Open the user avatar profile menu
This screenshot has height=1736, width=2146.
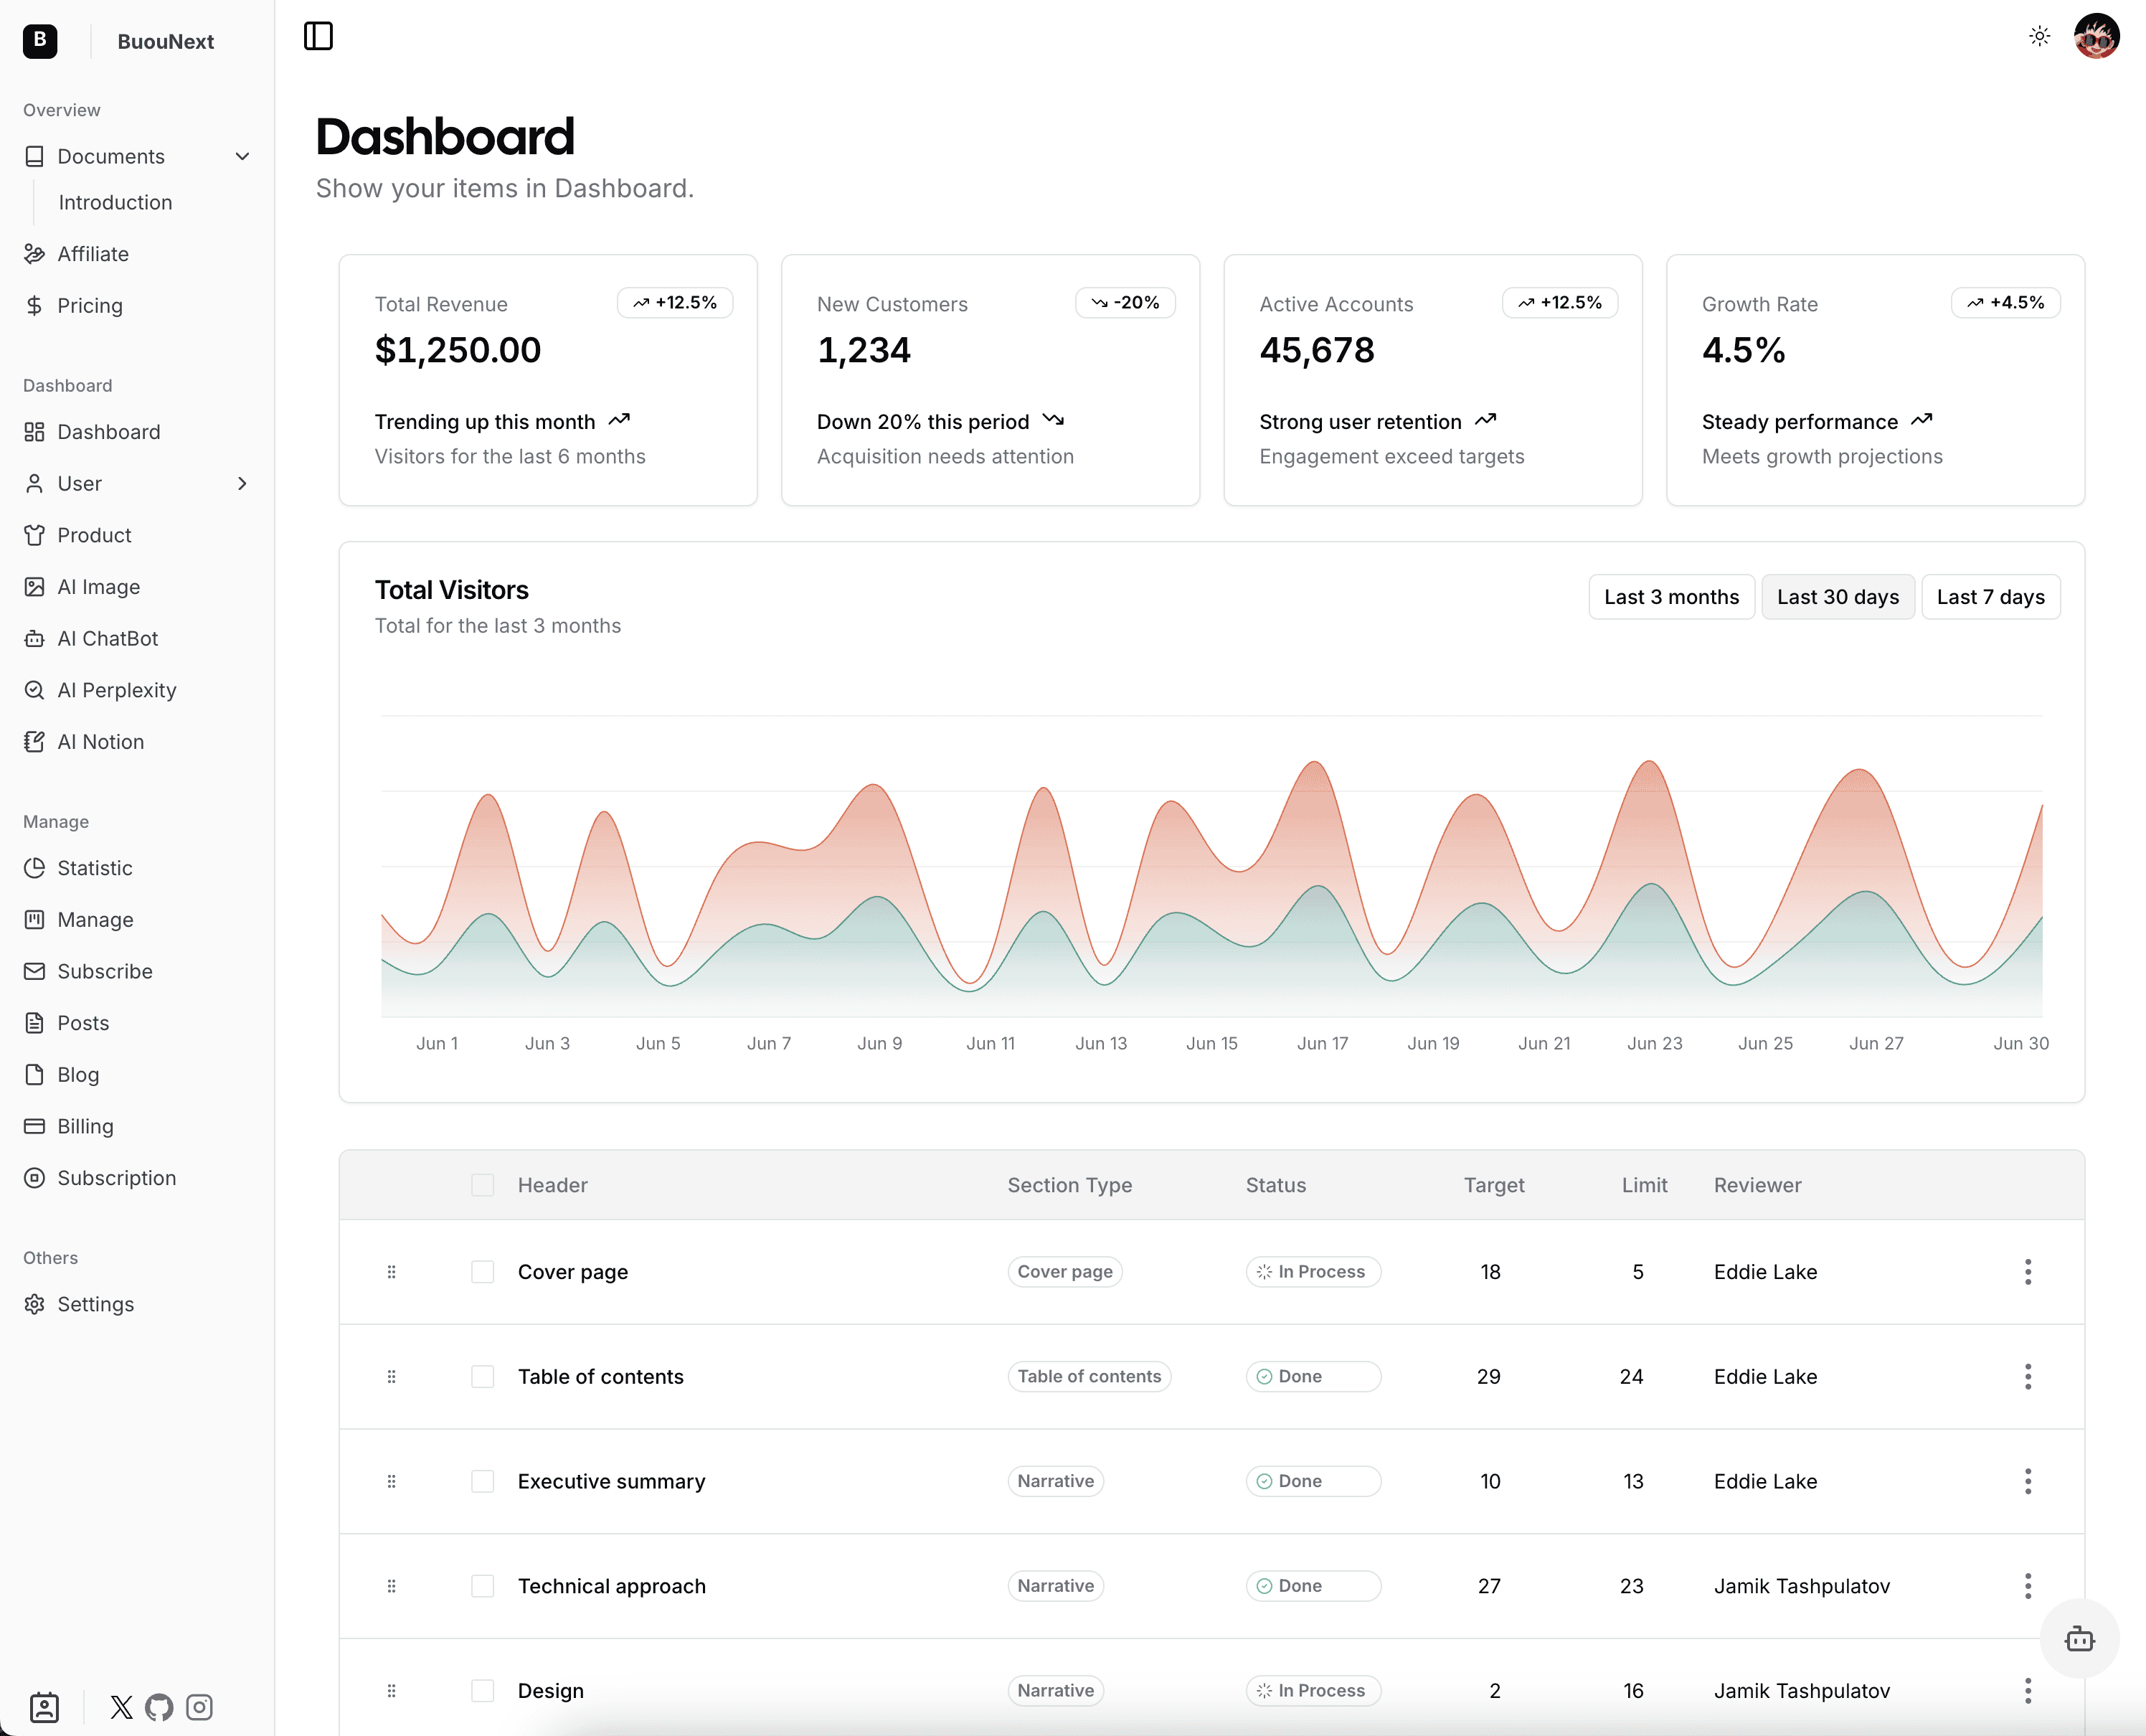[2096, 37]
